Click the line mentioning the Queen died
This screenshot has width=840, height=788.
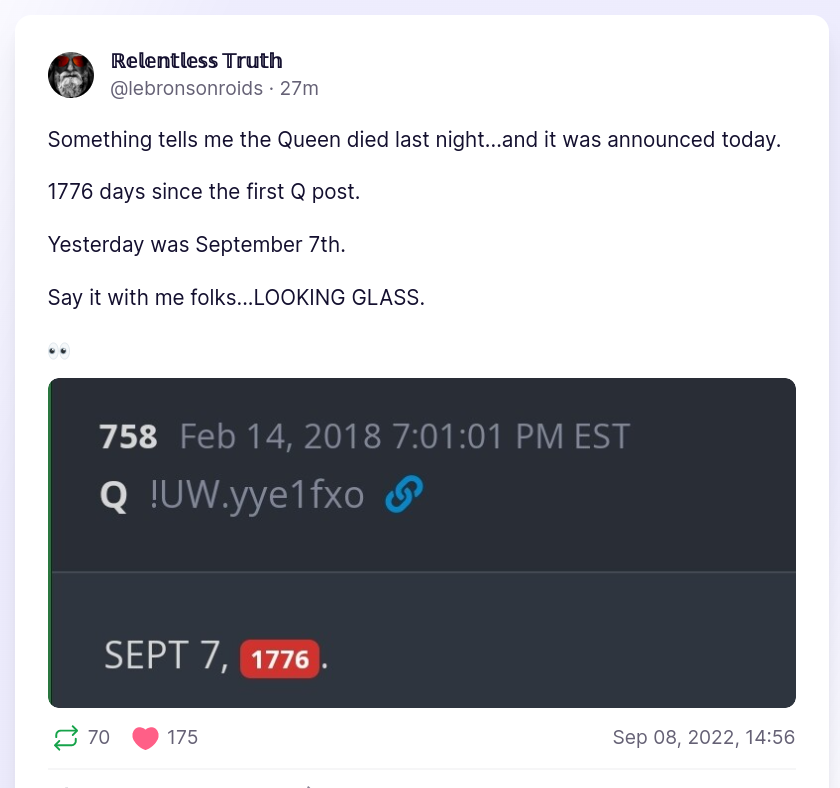413,140
